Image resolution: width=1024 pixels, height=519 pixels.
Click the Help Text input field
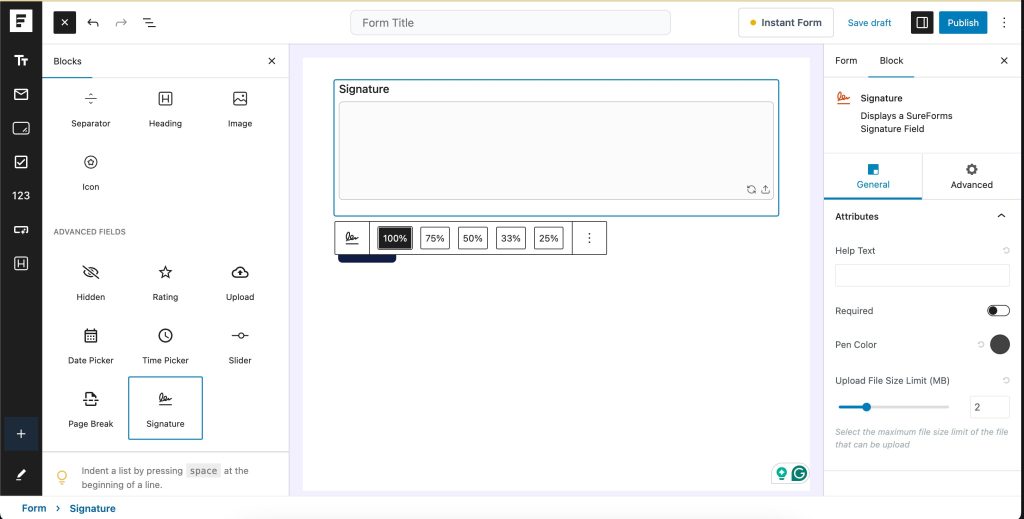[x=921, y=276]
